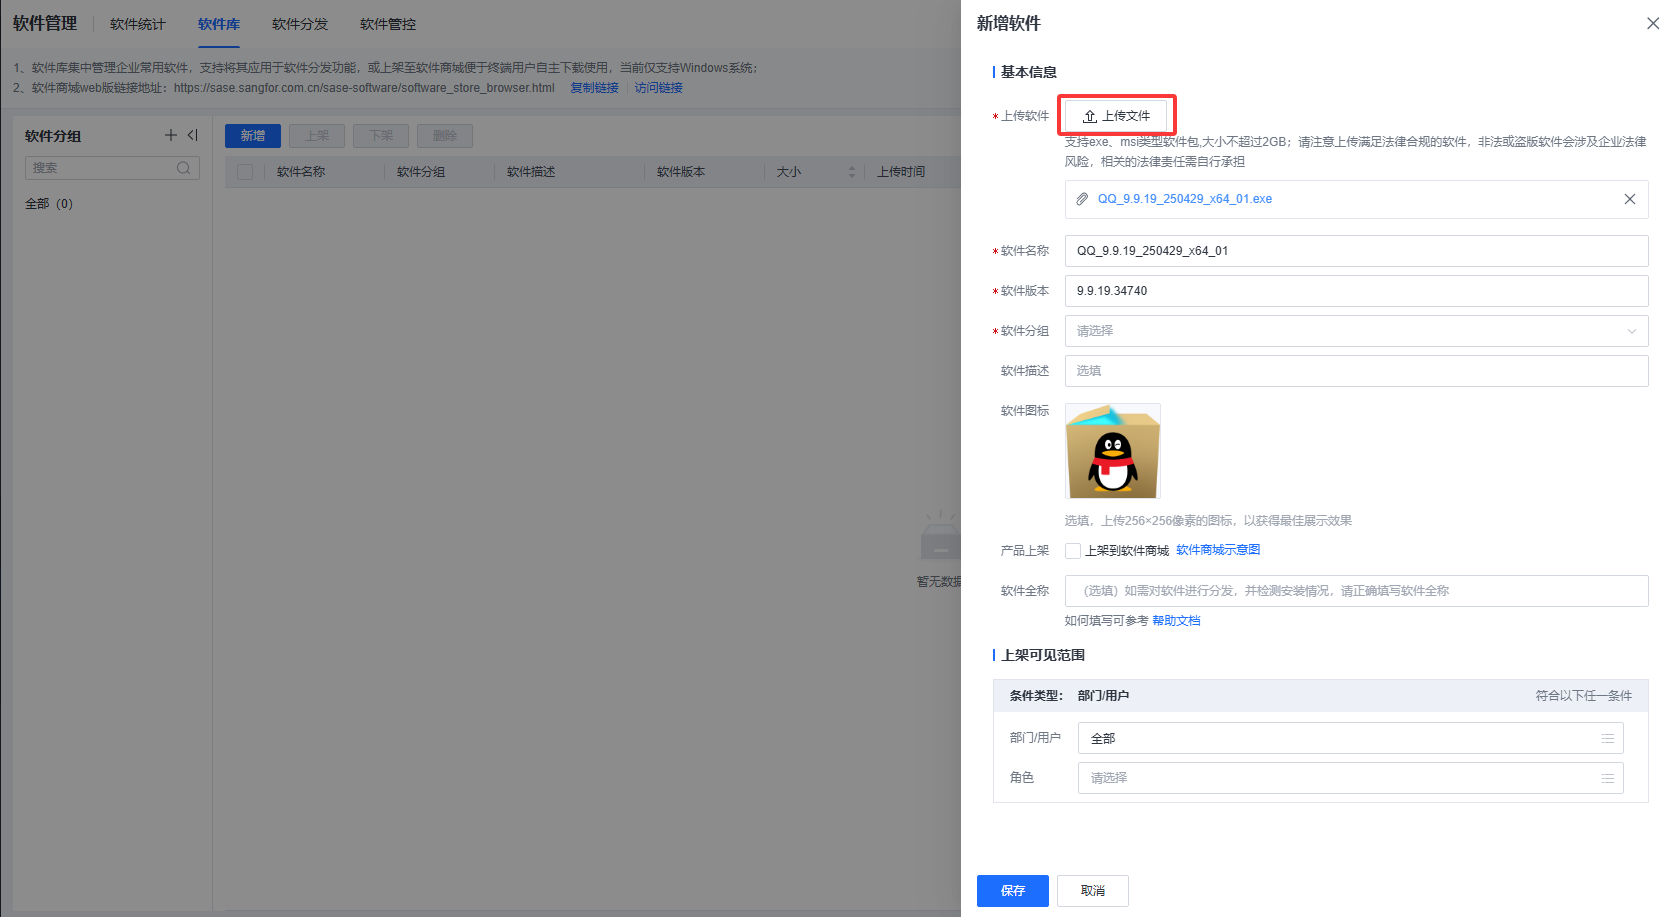Viewport: 1680px width, 917px height.
Task: Click the 软件版本 column header
Action: 681,172
